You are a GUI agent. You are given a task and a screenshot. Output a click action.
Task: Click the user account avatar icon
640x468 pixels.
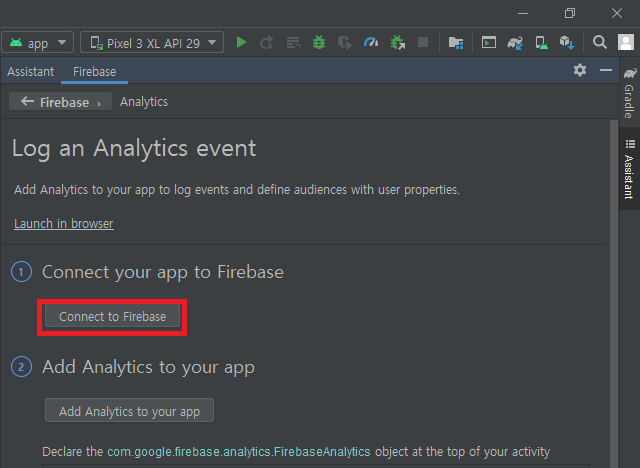(x=626, y=42)
